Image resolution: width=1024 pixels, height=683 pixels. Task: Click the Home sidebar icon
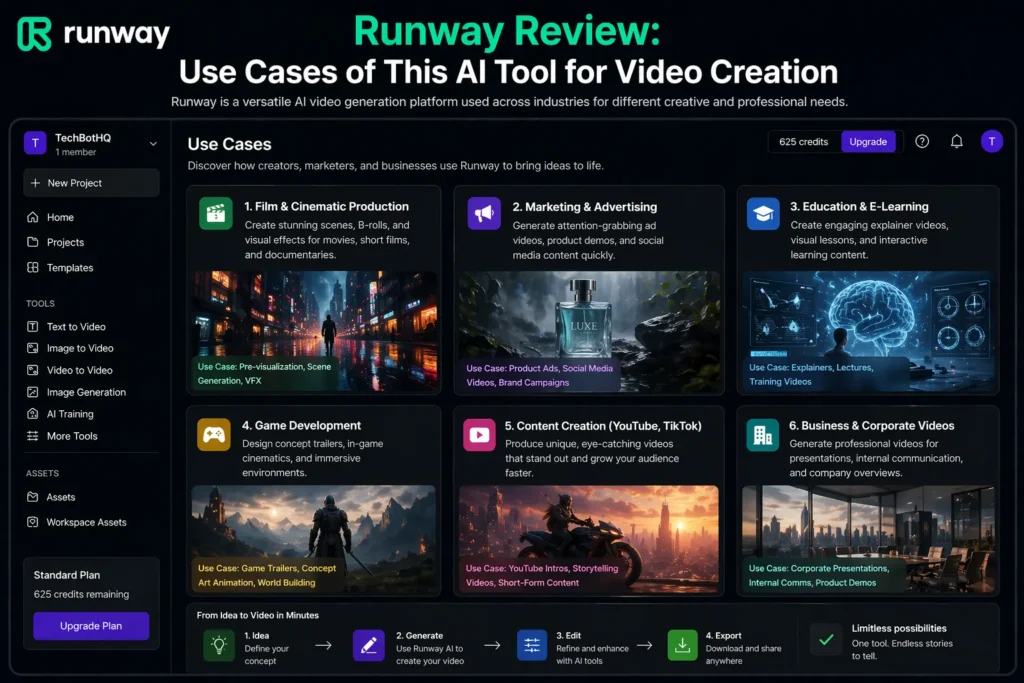(x=33, y=217)
